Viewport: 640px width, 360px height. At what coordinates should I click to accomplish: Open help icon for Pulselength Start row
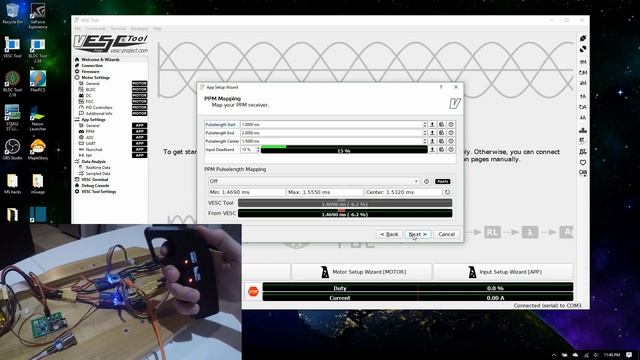(x=451, y=124)
